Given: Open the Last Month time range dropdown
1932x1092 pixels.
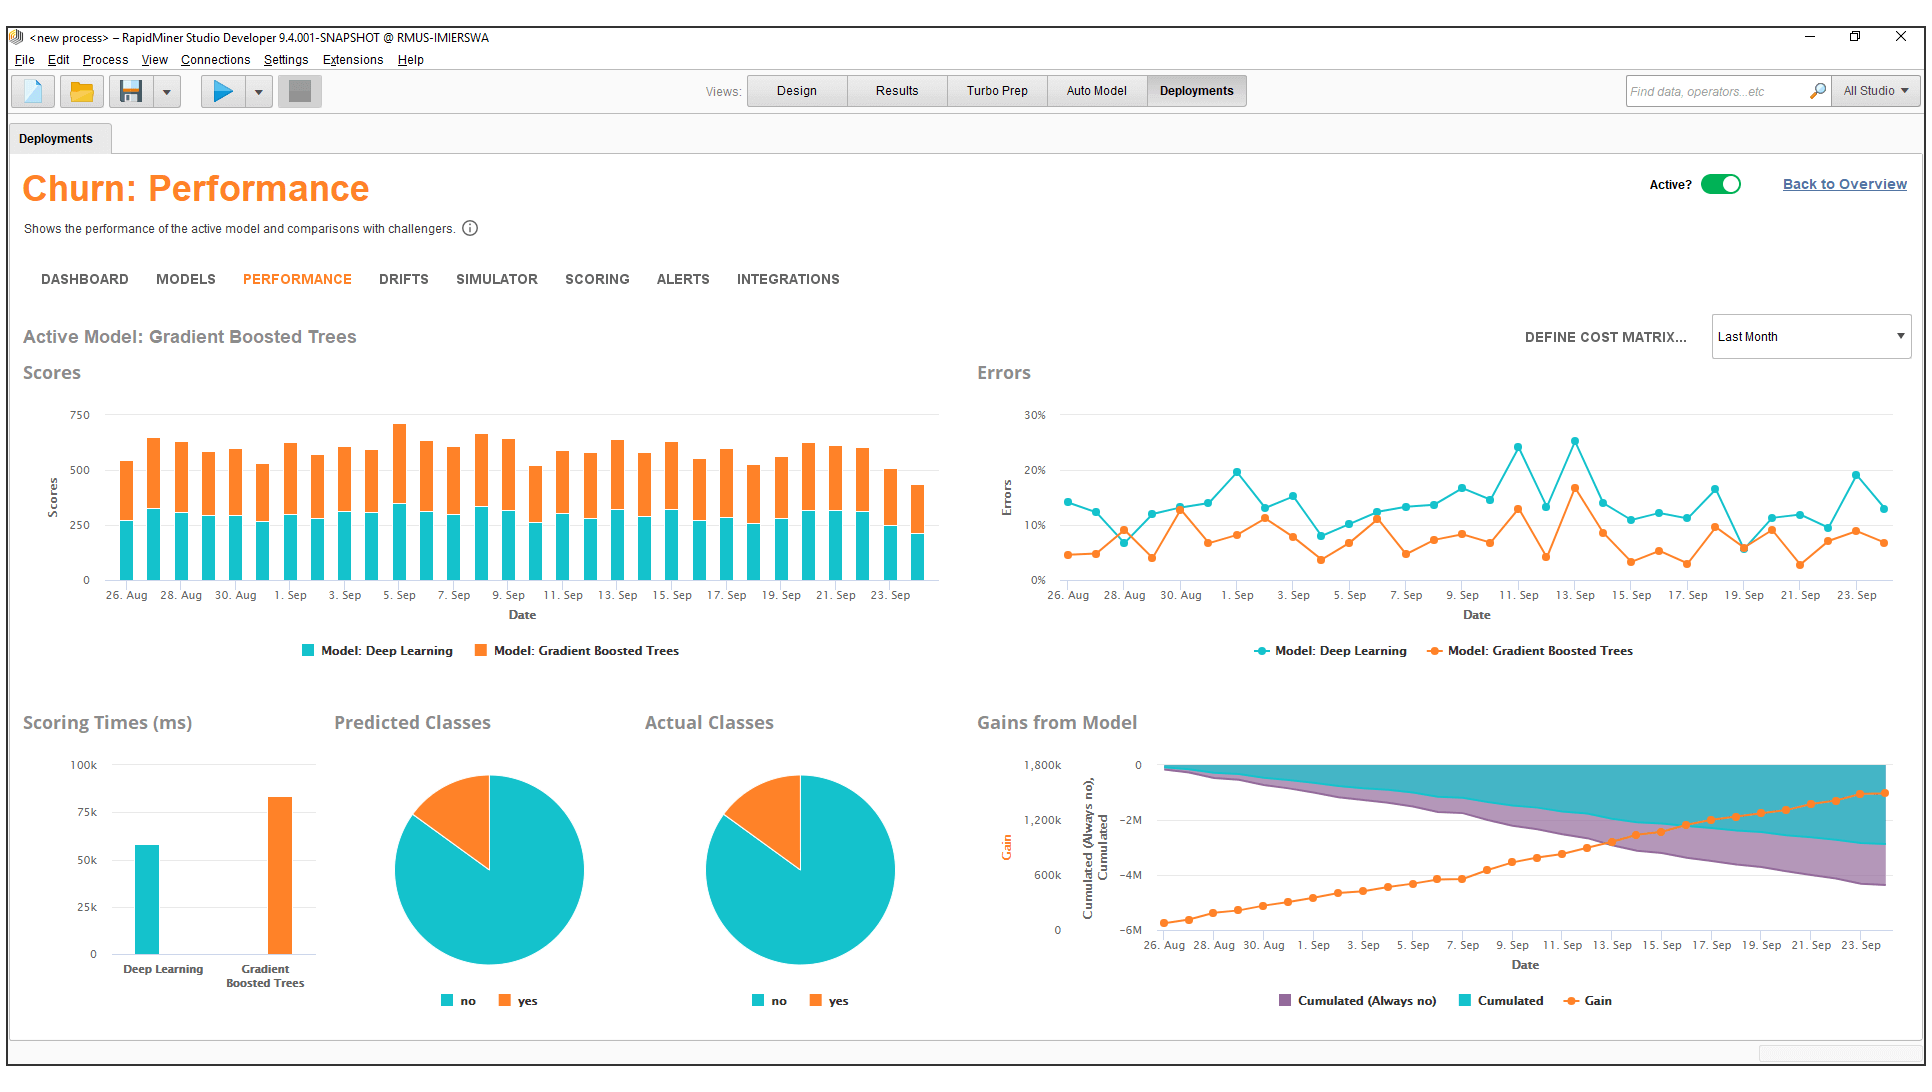Looking at the screenshot, I should 1811,337.
